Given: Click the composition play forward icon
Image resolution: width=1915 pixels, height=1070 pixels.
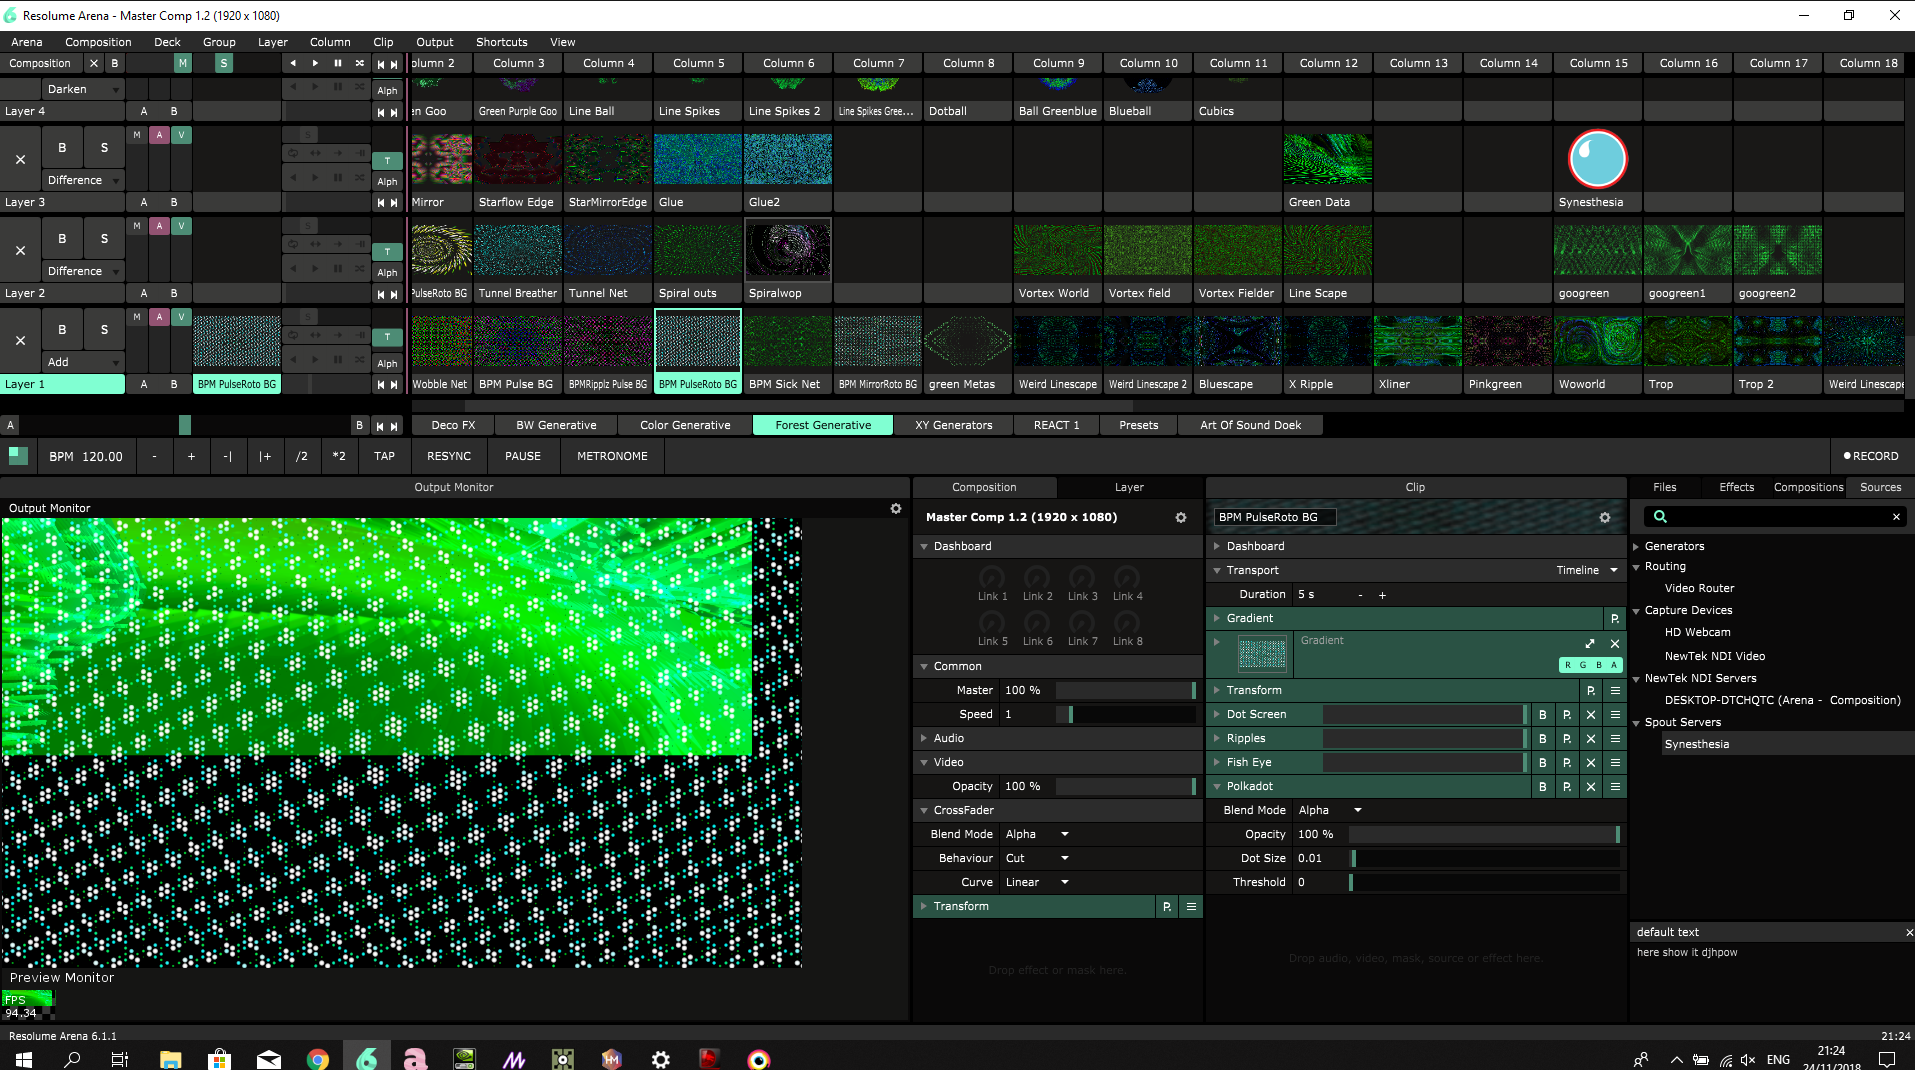Looking at the screenshot, I should pyautogui.click(x=315, y=63).
